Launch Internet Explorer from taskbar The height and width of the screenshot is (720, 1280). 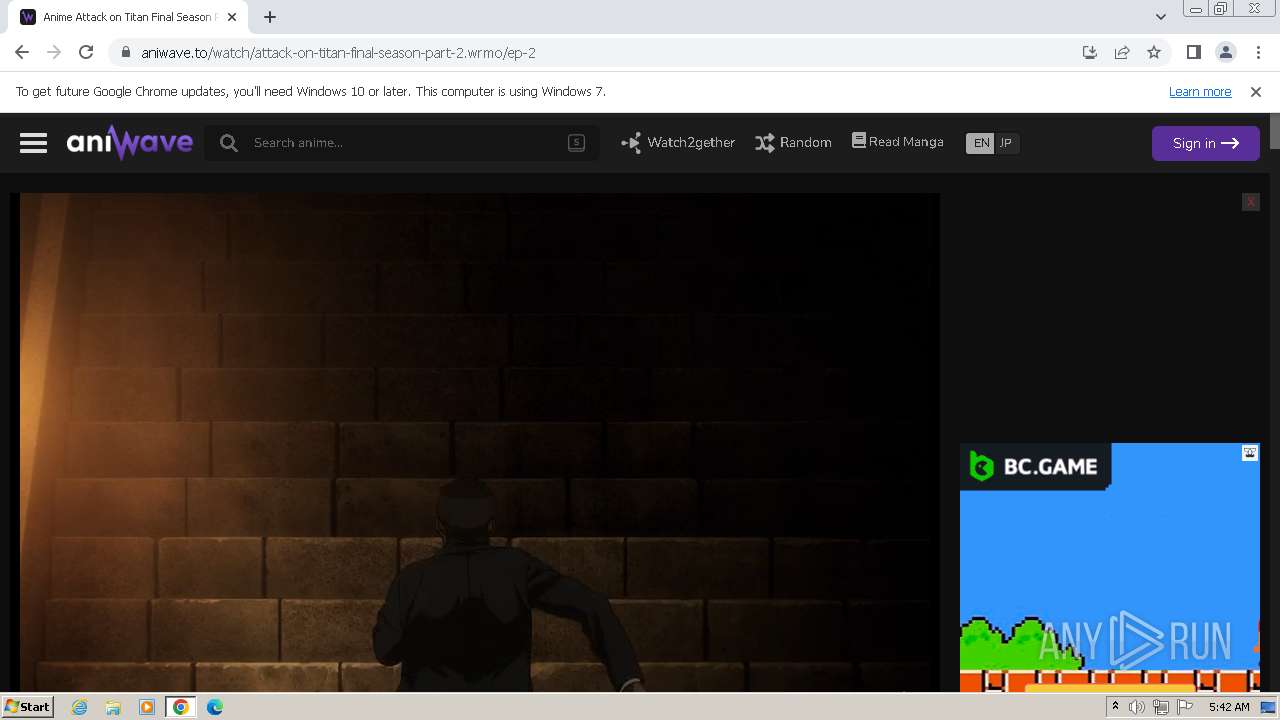(x=79, y=707)
